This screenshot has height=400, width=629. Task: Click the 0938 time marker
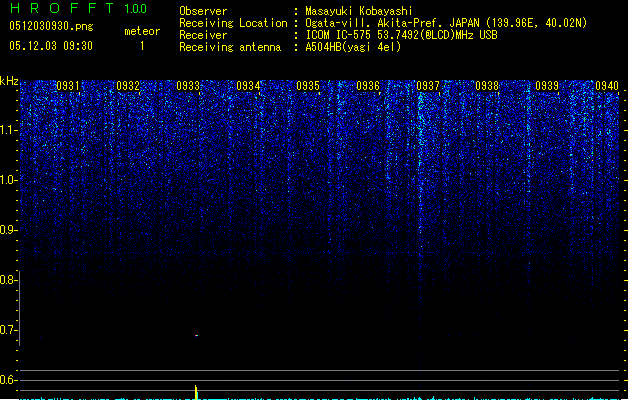[487, 86]
